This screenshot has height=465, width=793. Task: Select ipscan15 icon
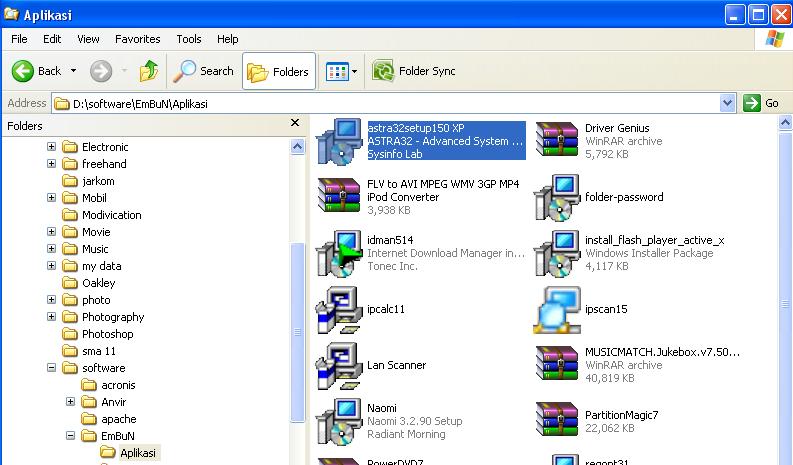[x=557, y=310]
